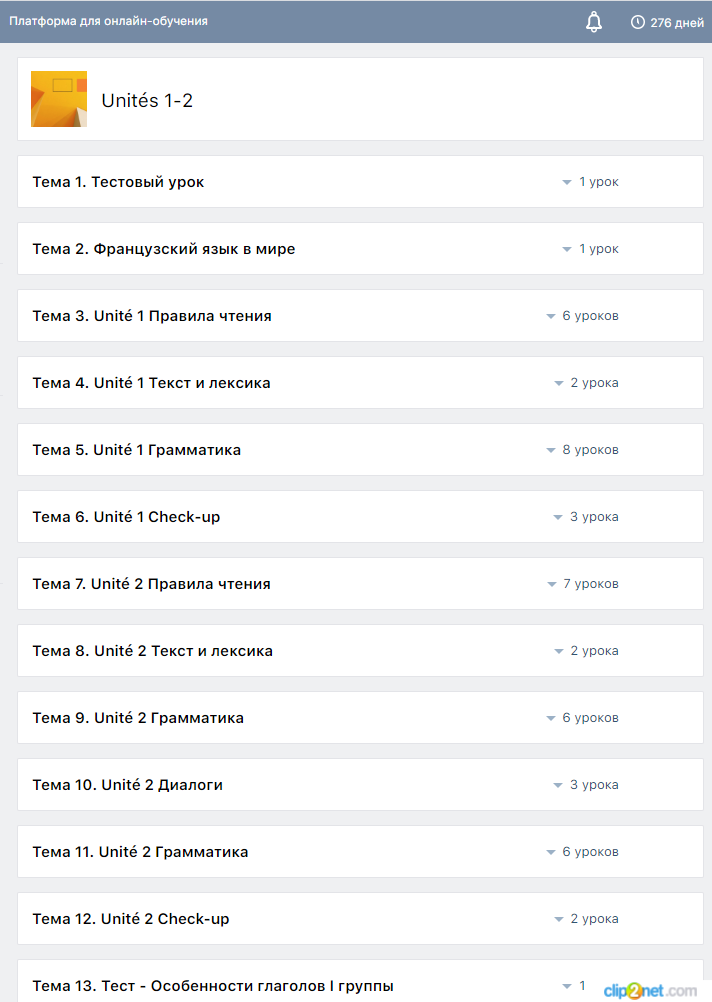Expand the arrow for Тема 2 lessons
712x1002 pixels.
tap(566, 250)
